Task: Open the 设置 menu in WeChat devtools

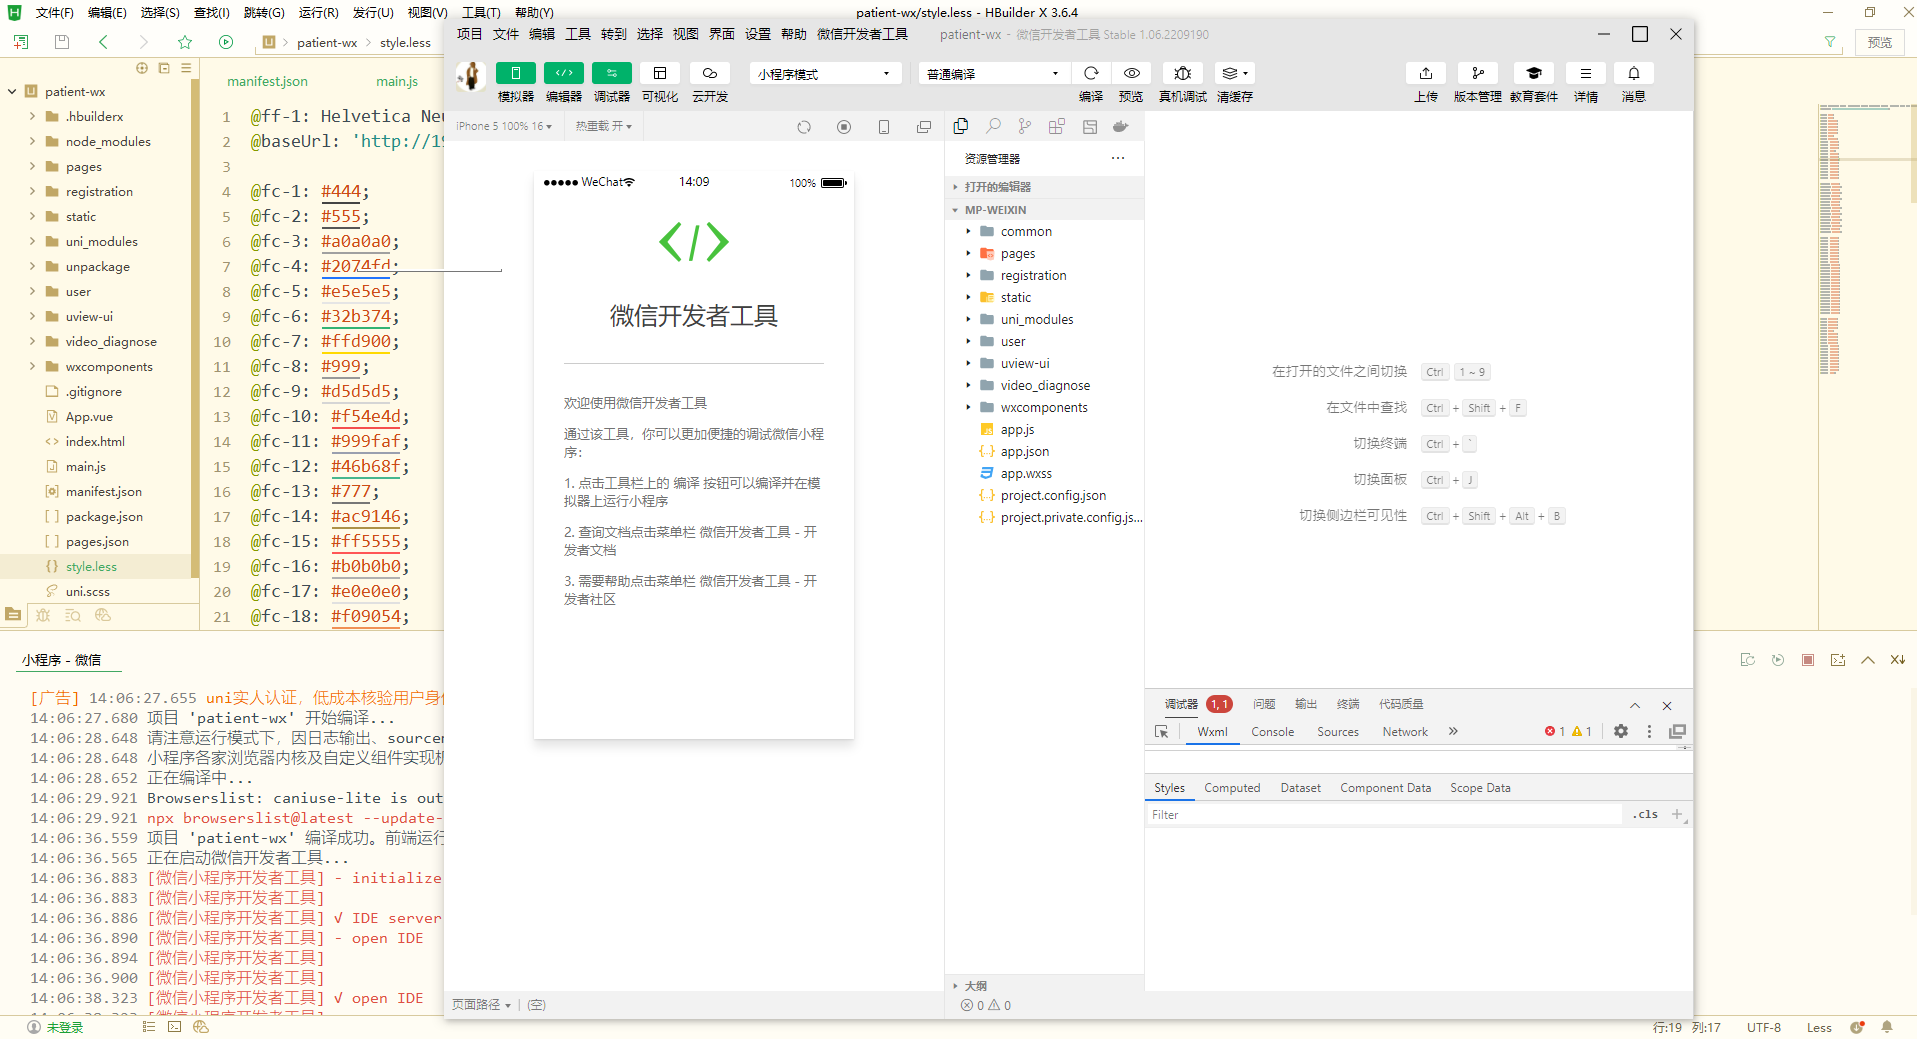Action: coord(758,34)
